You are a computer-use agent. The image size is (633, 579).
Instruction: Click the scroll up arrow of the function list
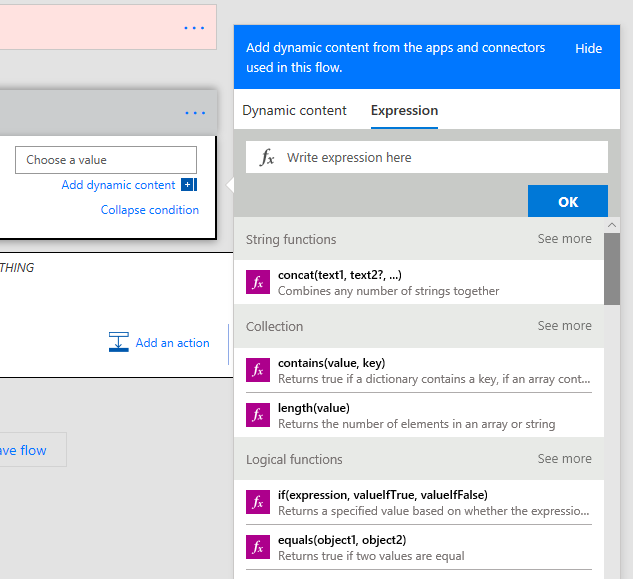(612, 225)
